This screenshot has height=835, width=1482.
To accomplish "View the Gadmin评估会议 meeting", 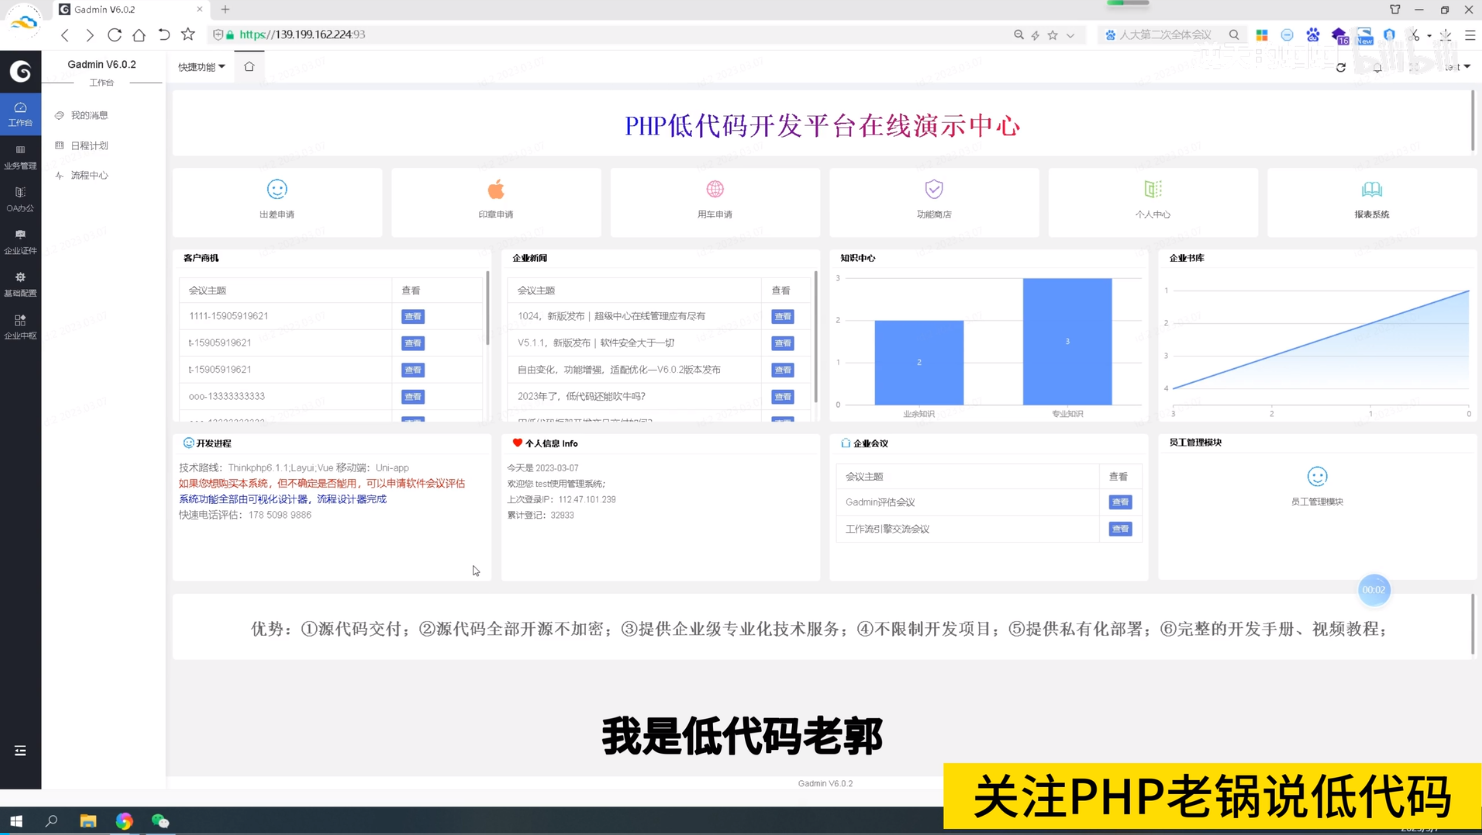I will (1120, 502).
